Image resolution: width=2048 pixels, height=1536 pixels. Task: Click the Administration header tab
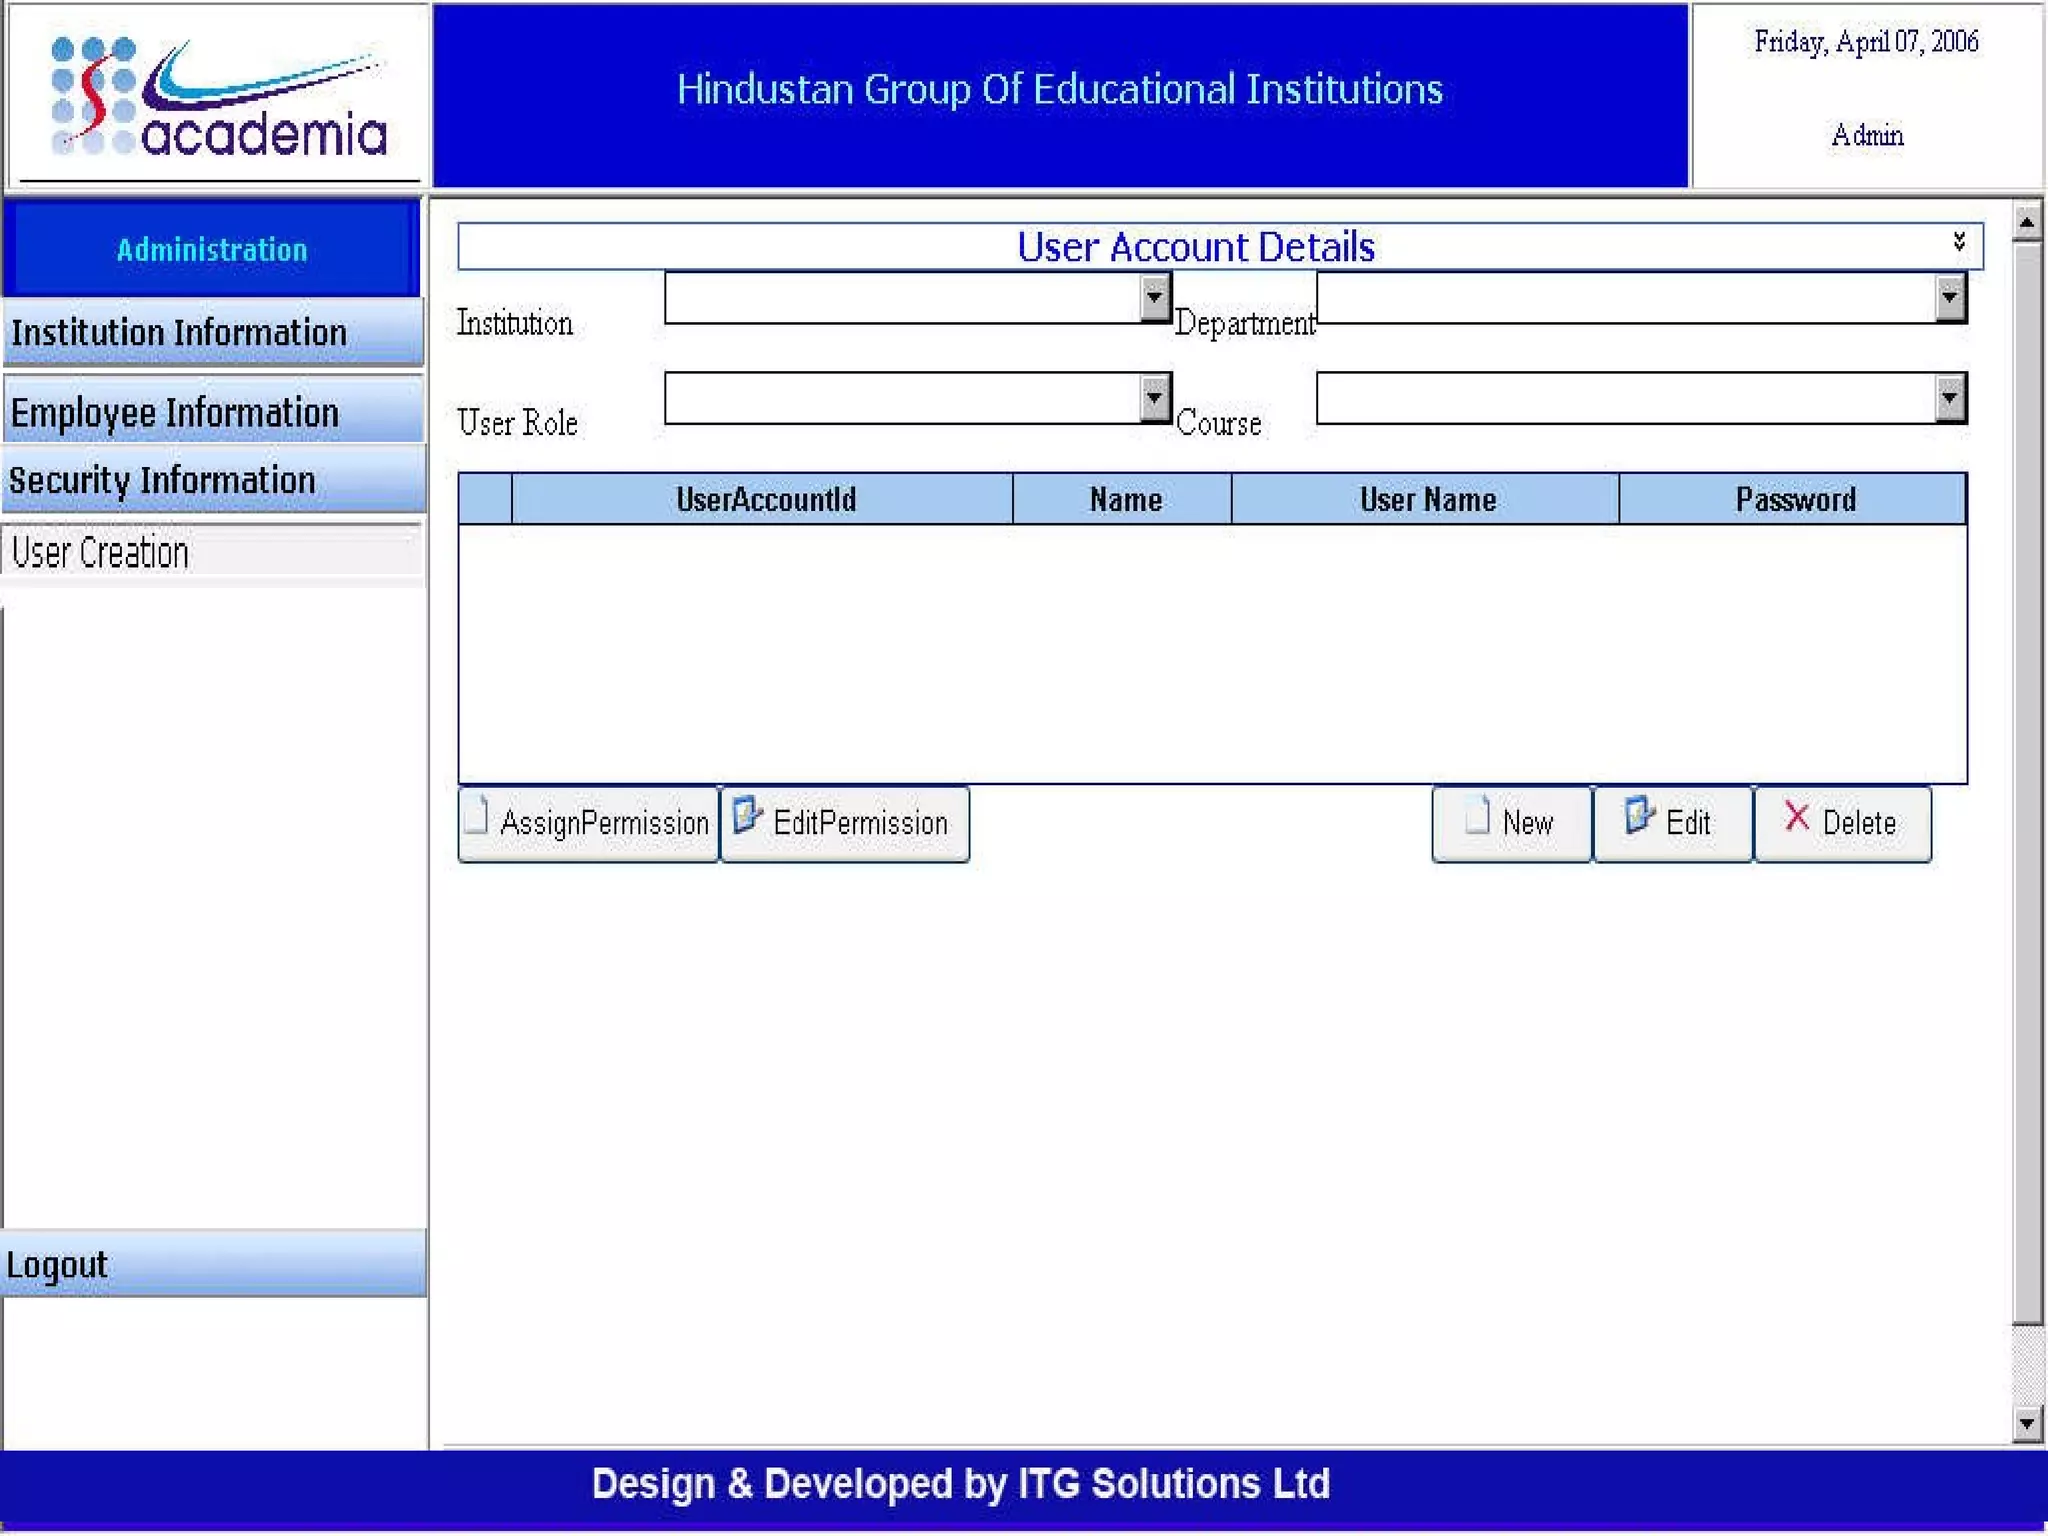pyautogui.click(x=212, y=249)
